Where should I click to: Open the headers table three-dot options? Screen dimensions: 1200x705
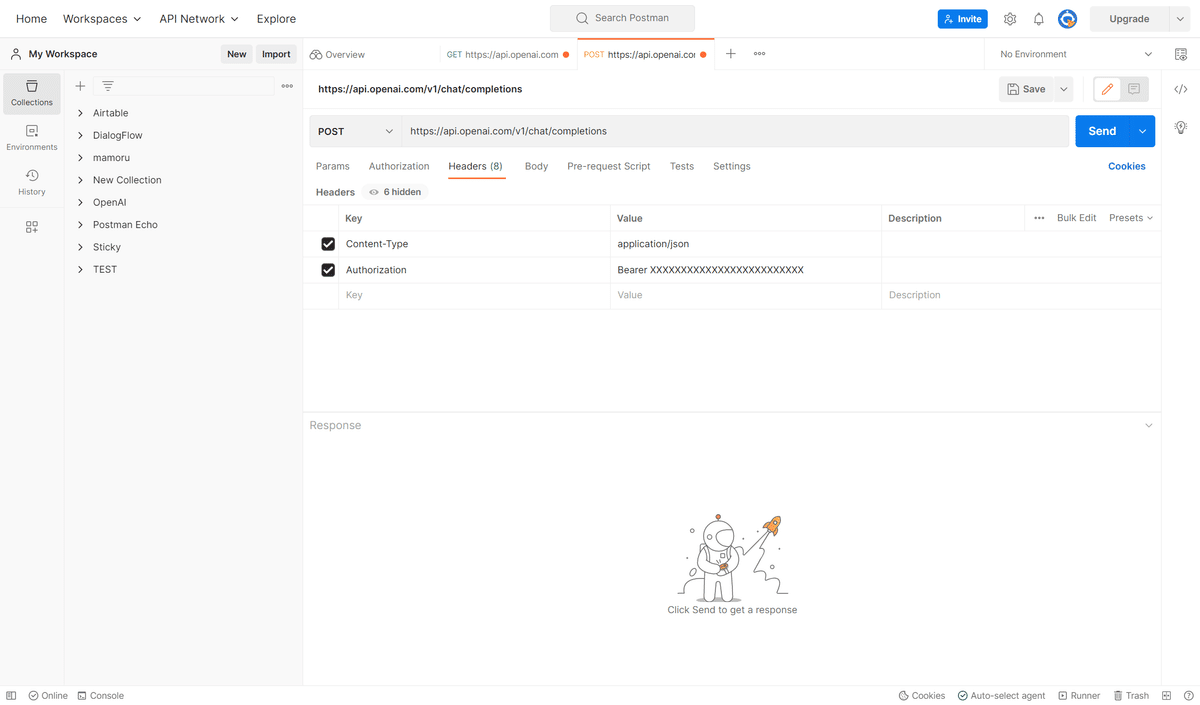pos(1039,218)
